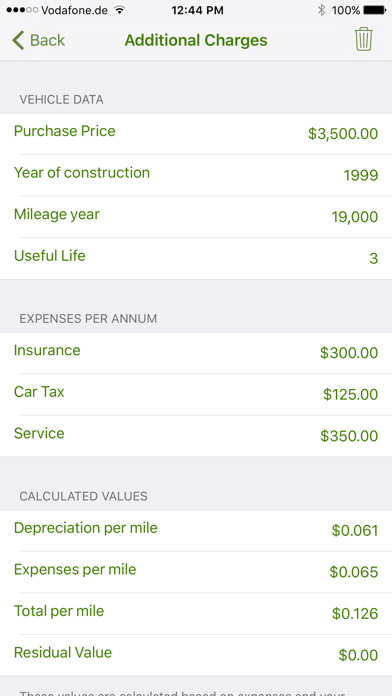This screenshot has height=696, width=392.
Task: Tap the trash can delete icon
Action: pyautogui.click(x=364, y=40)
